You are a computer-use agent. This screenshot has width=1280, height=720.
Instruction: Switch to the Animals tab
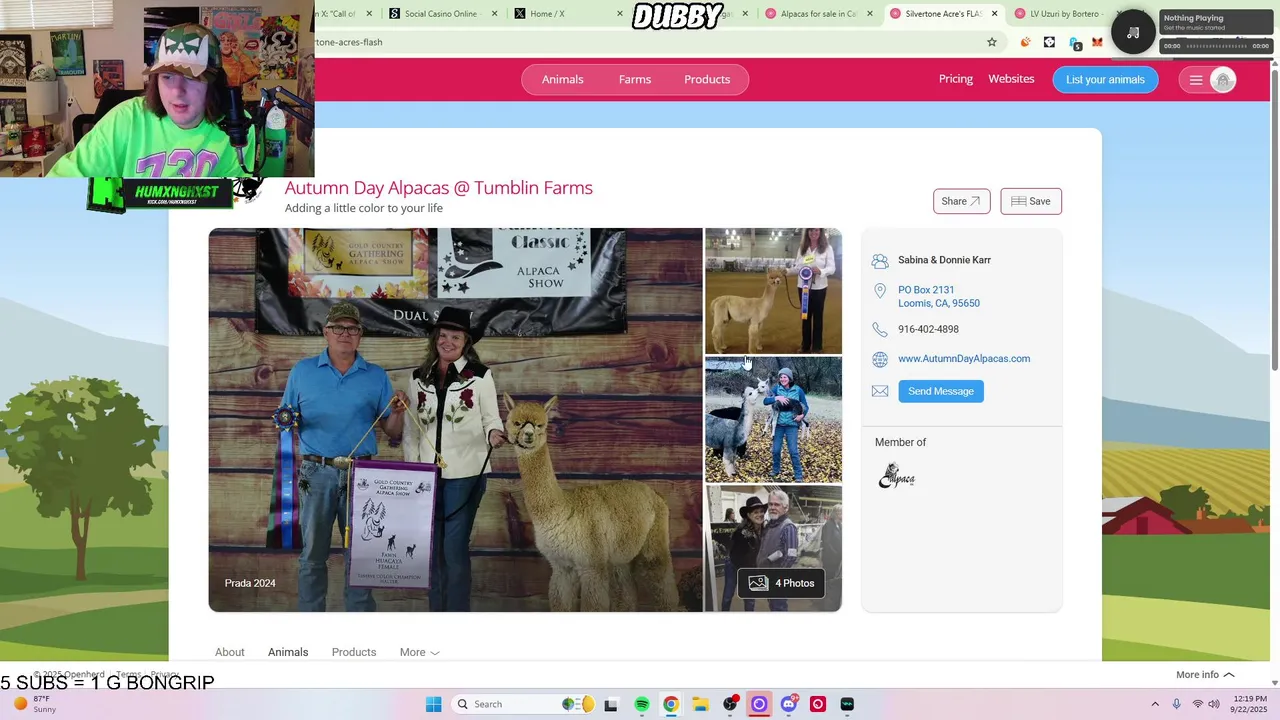click(288, 652)
